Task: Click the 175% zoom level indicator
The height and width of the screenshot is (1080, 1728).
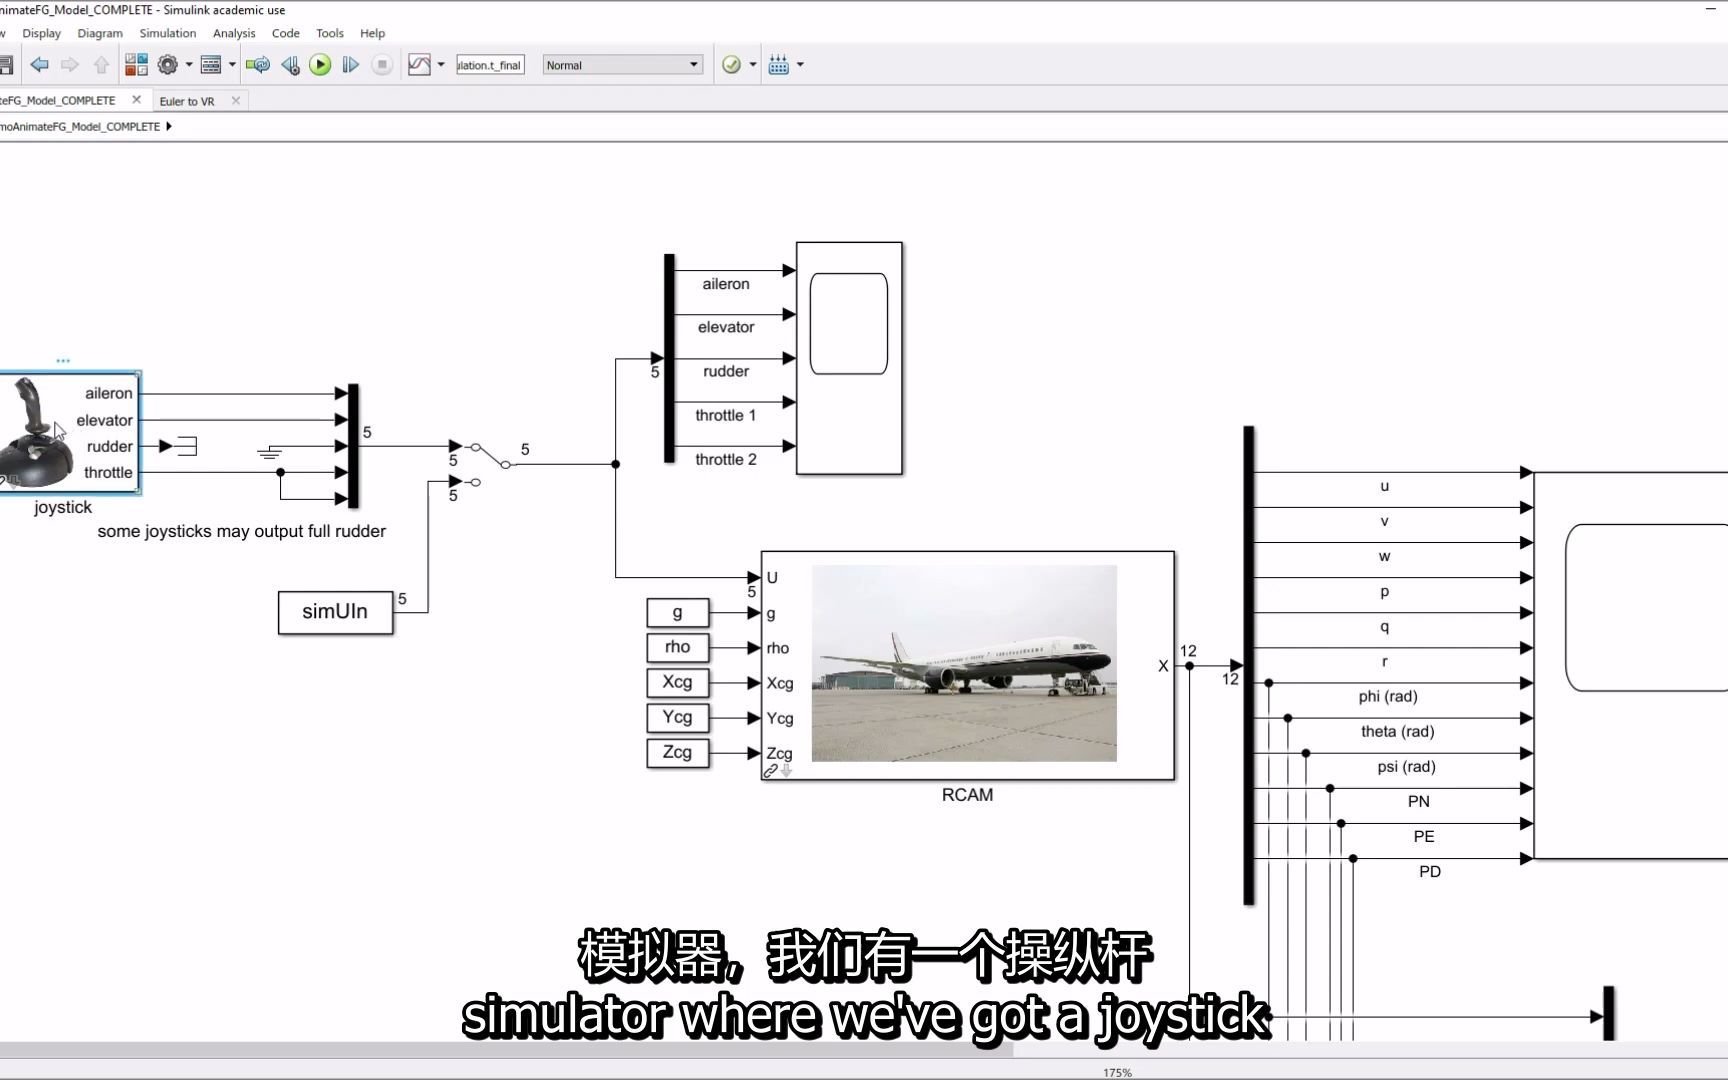Action: pyautogui.click(x=1117, y=1071)
